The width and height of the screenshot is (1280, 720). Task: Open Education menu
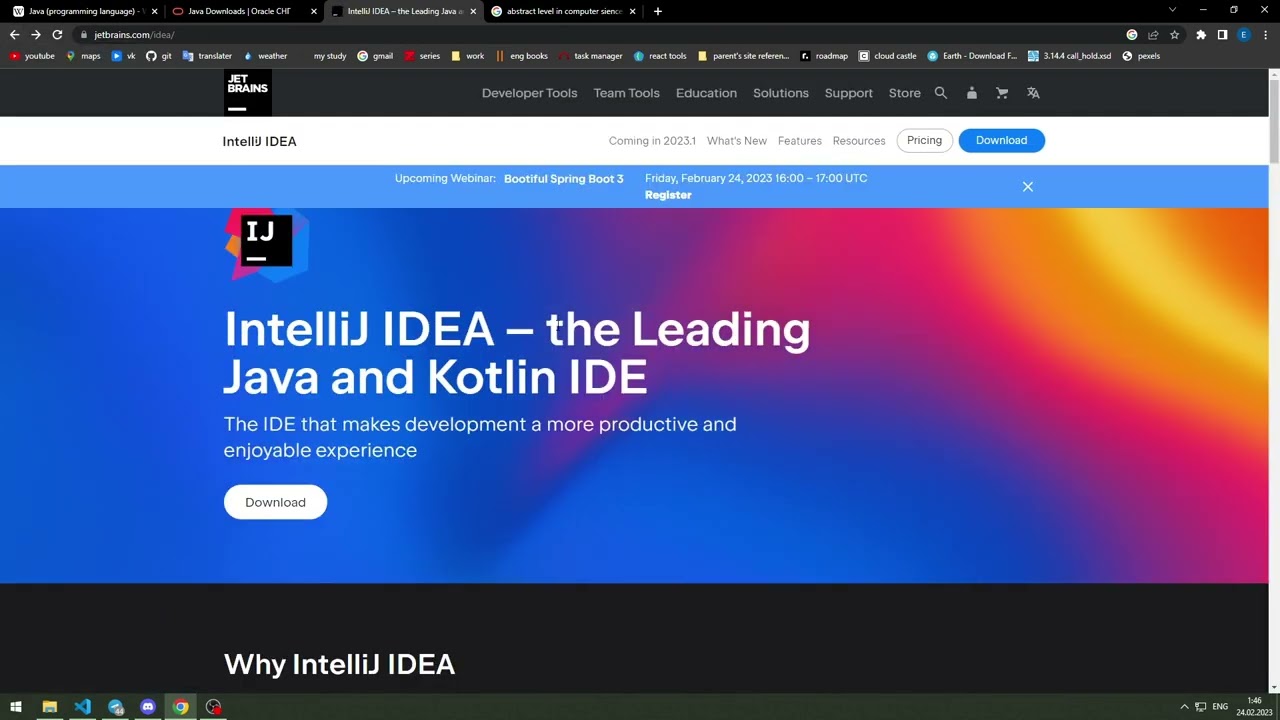[706, 93]
